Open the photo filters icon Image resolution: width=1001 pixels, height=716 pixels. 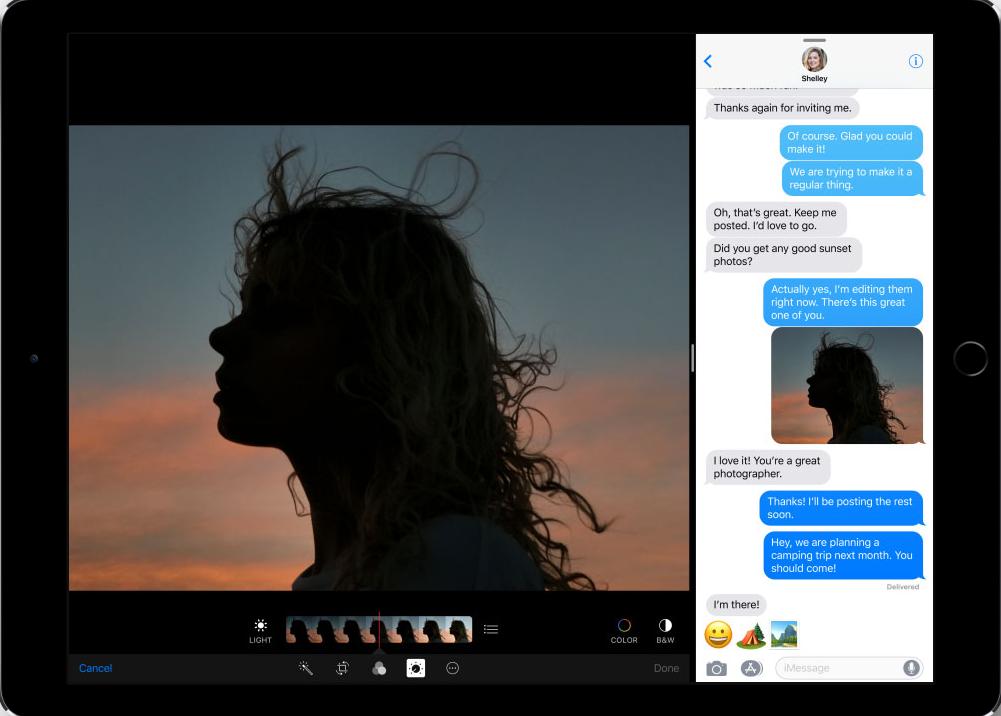click(x=379, y=668)
